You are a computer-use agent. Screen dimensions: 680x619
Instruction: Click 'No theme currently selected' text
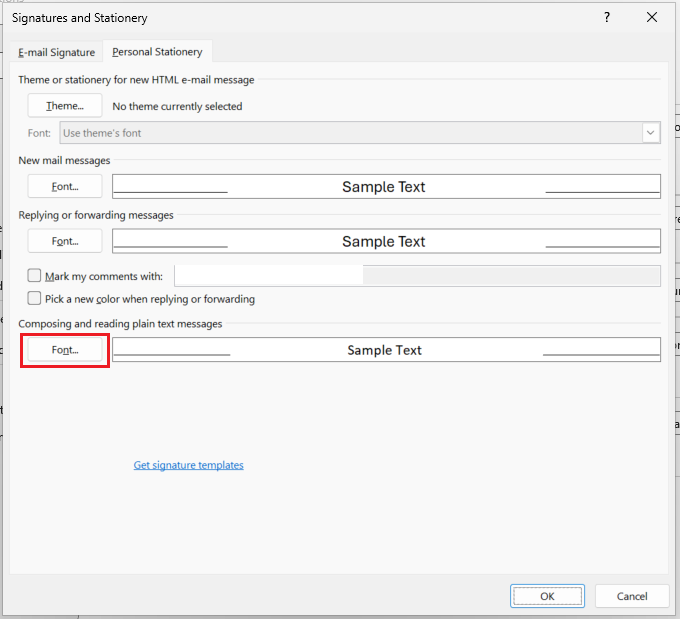coord(177,106)
